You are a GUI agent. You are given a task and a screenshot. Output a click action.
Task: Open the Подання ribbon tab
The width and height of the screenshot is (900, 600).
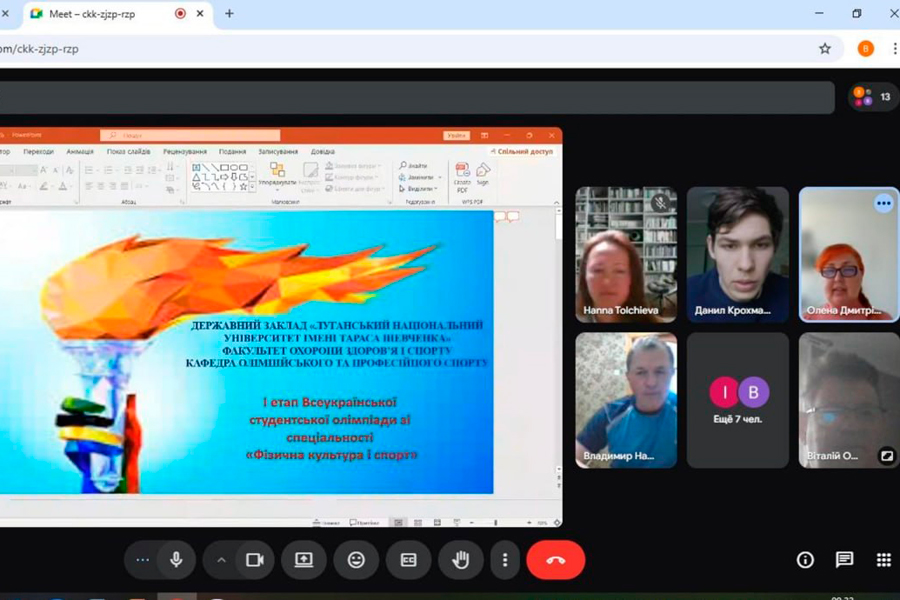click(232, 152)
